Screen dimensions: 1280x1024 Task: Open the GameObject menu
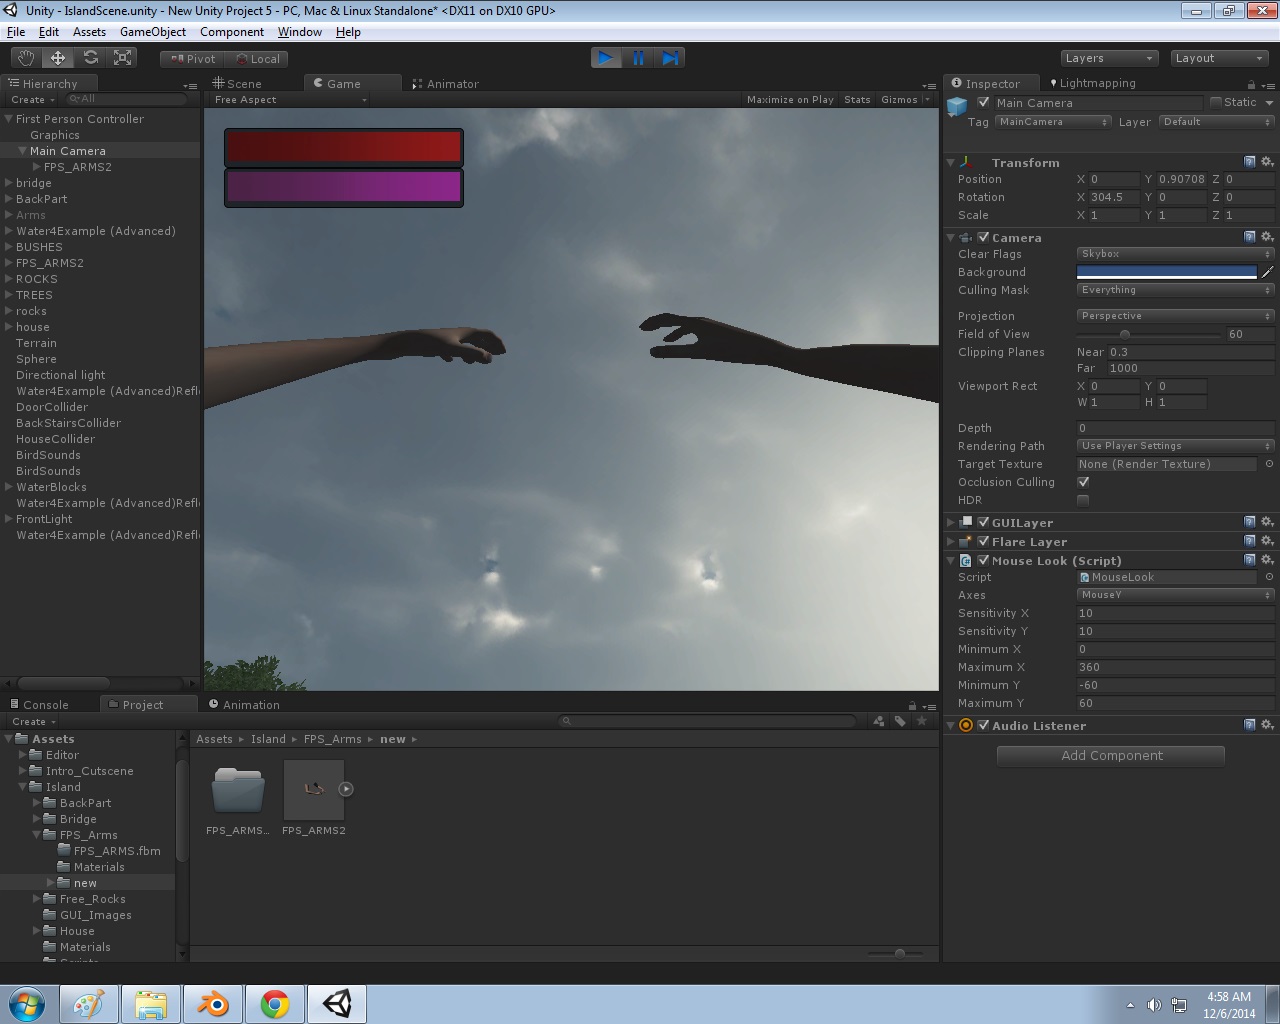click(x=153, y=32)
